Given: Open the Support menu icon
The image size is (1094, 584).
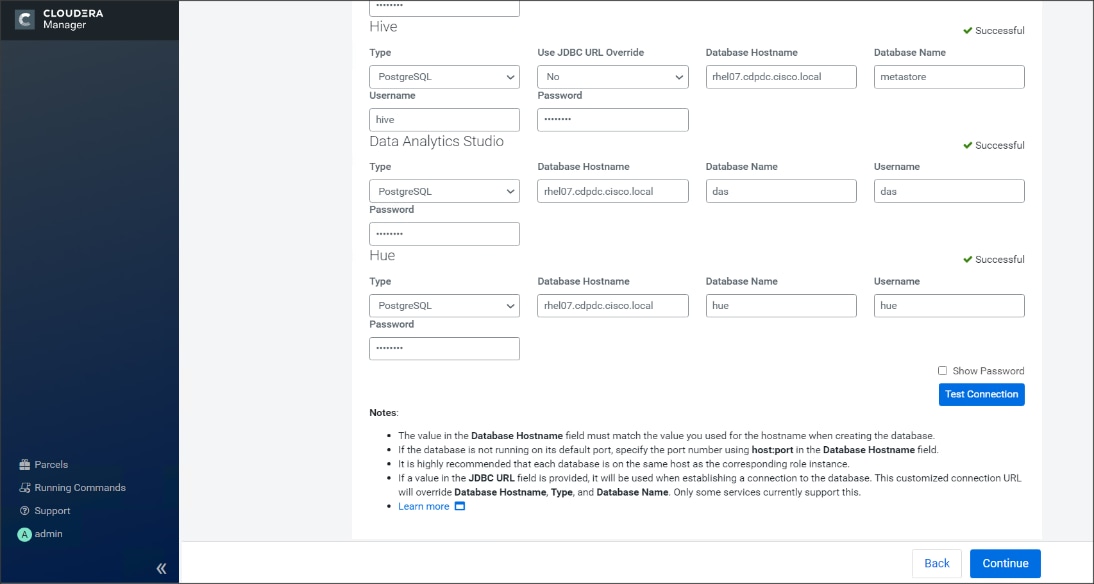Looking at the screenshot, I should coord(24,511).
